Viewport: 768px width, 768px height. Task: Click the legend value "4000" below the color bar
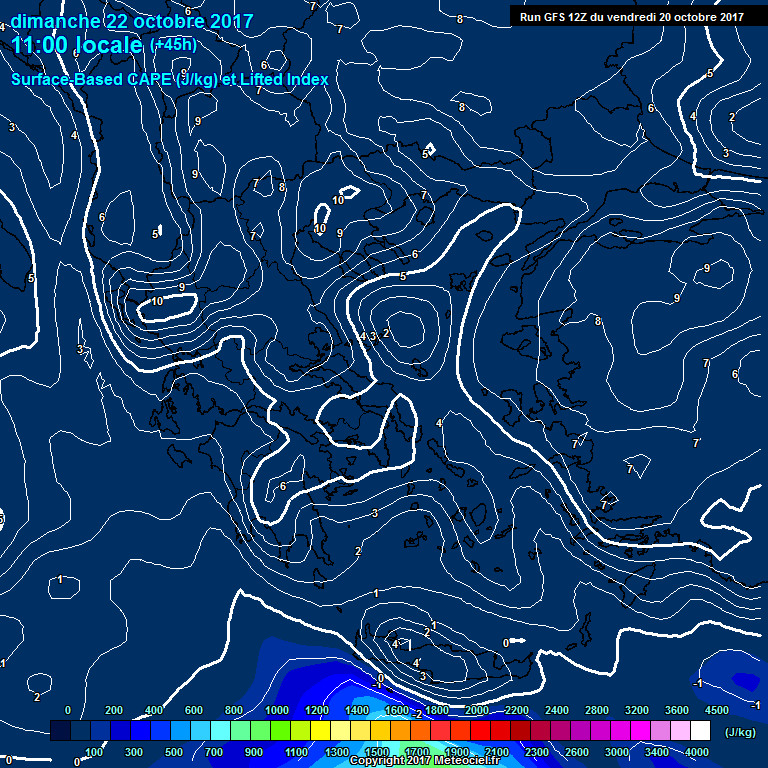(696, 752)
